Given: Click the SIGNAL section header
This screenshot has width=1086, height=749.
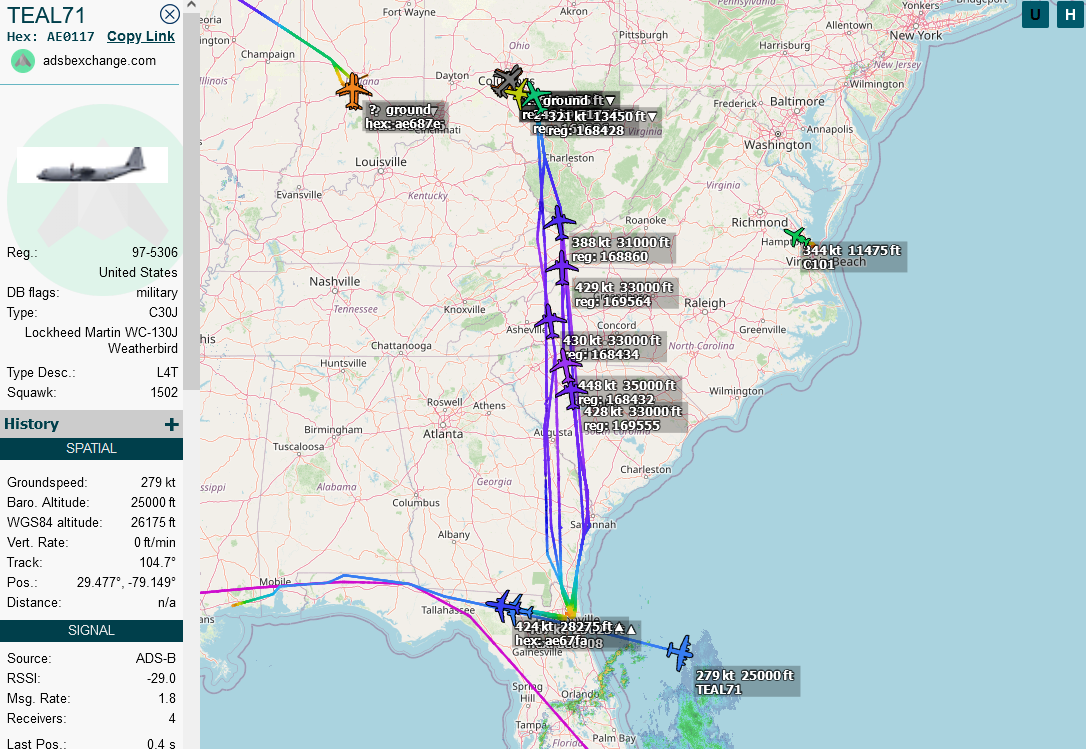Looking at the screenshot, I should coord(91,631).
